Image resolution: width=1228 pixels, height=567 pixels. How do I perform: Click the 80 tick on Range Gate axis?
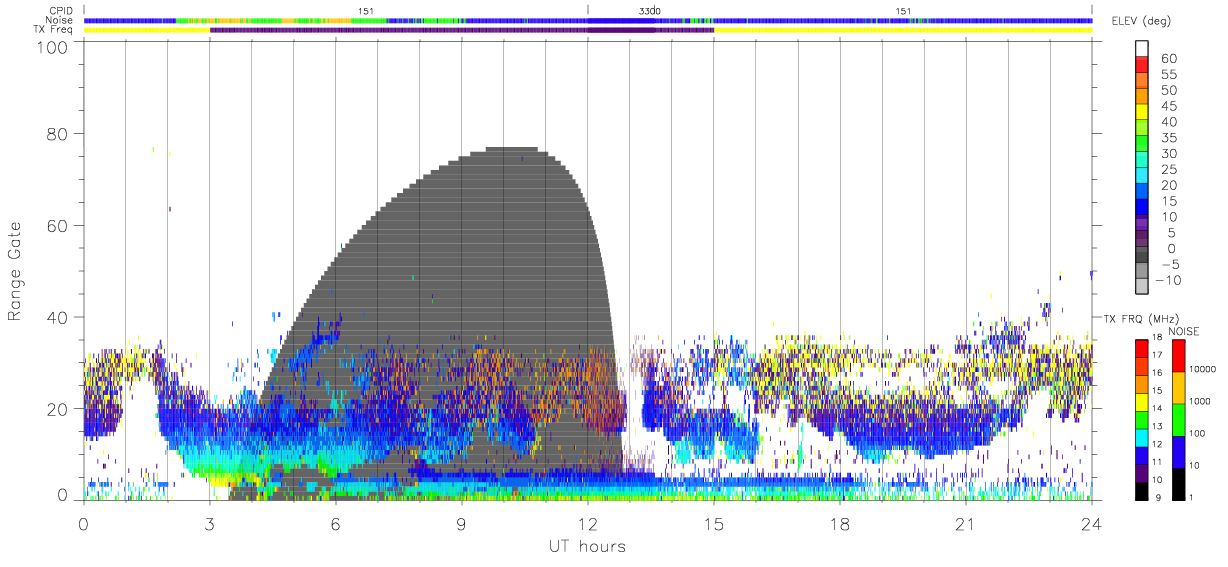click(55, 134)
